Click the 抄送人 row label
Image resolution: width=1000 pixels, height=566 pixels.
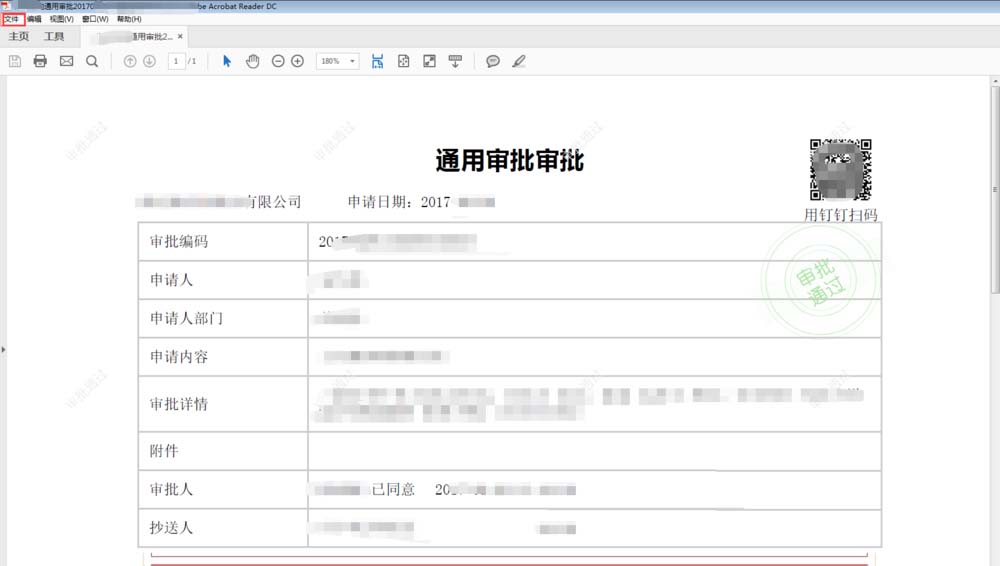click(x=171, y=528)
